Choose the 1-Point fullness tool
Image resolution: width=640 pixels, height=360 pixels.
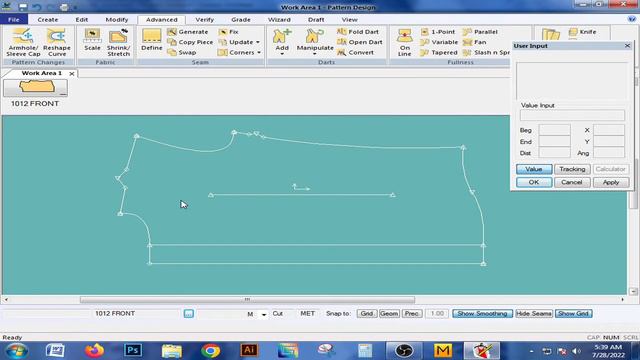438,32
